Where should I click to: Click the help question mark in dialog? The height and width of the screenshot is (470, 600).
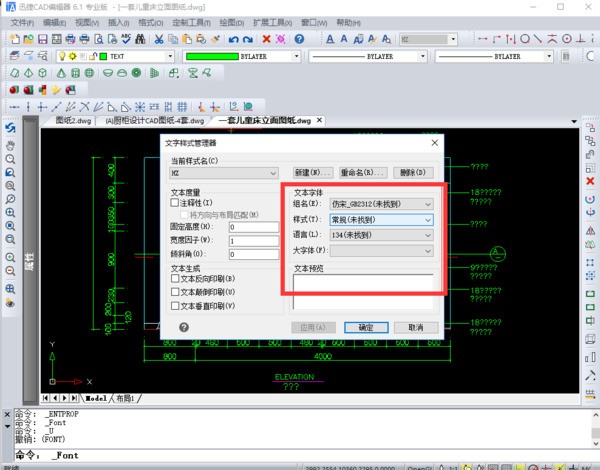[184, 327]
